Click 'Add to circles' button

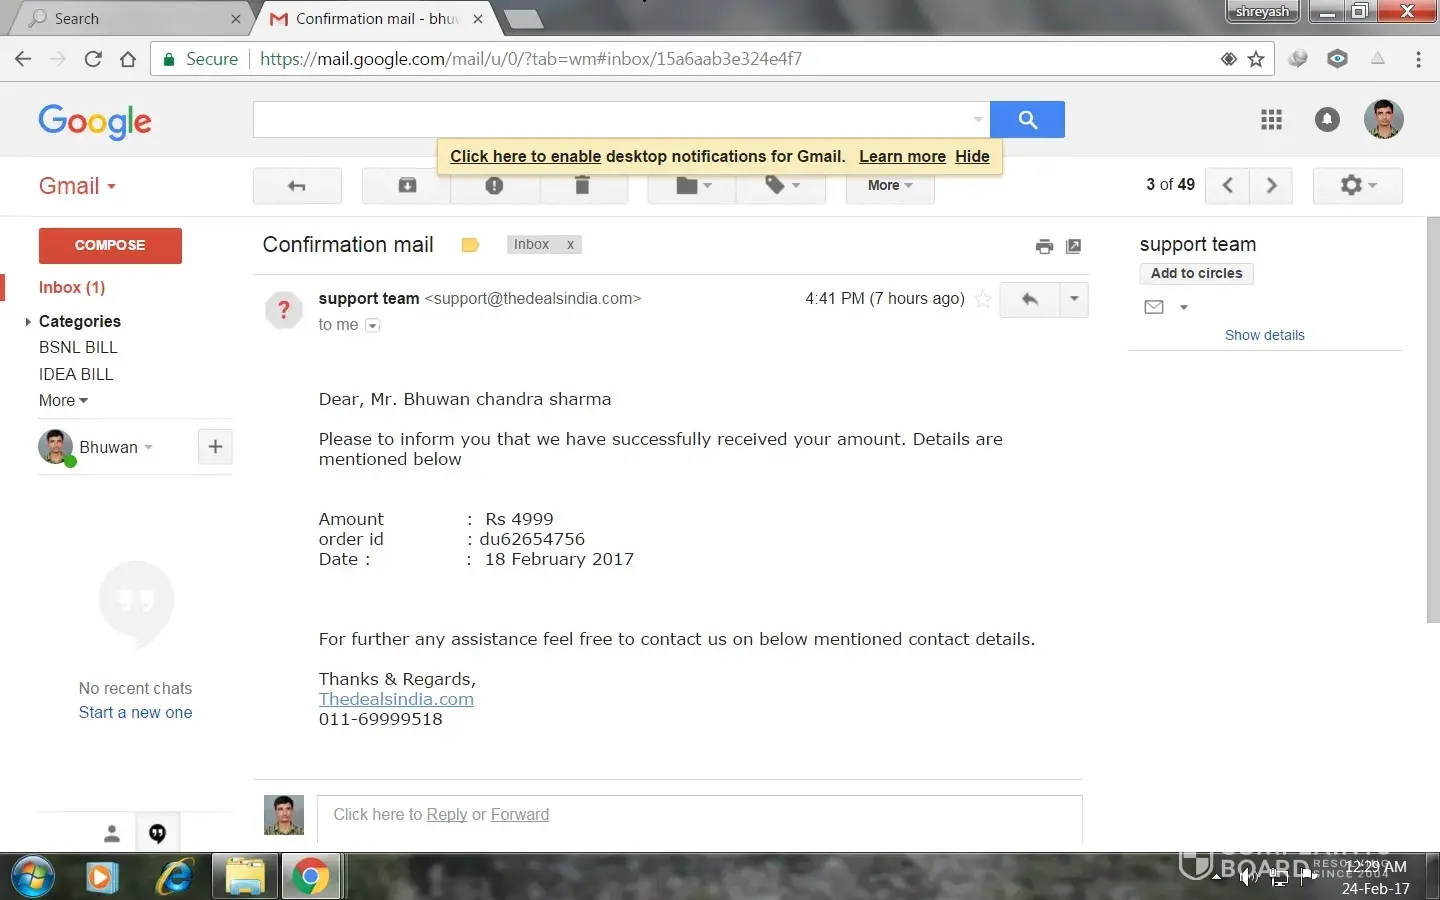1196,274
